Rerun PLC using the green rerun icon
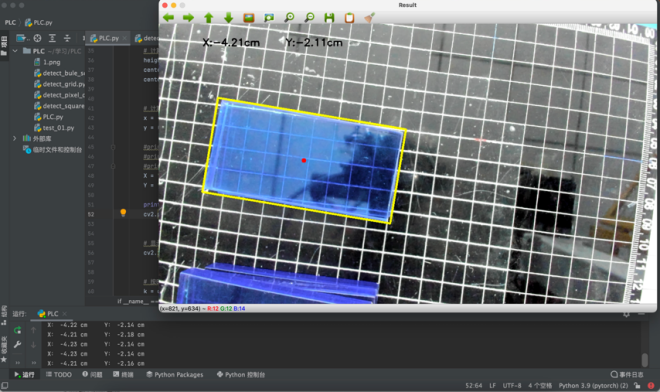 (x=17, y=330)
